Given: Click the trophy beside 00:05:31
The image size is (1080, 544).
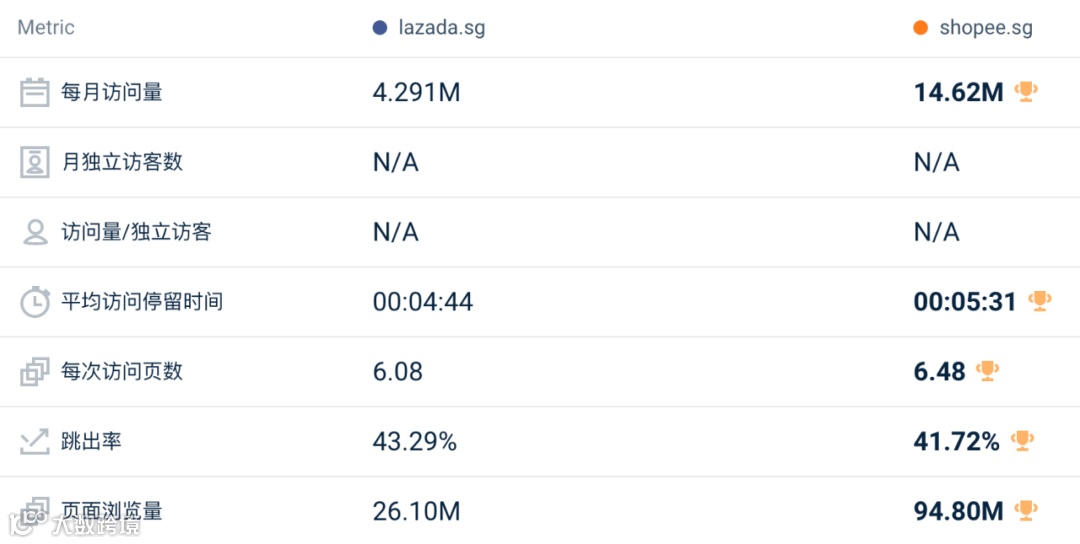Looking at the screenshot, I should pyautogui.click(x=1040, y=301).
